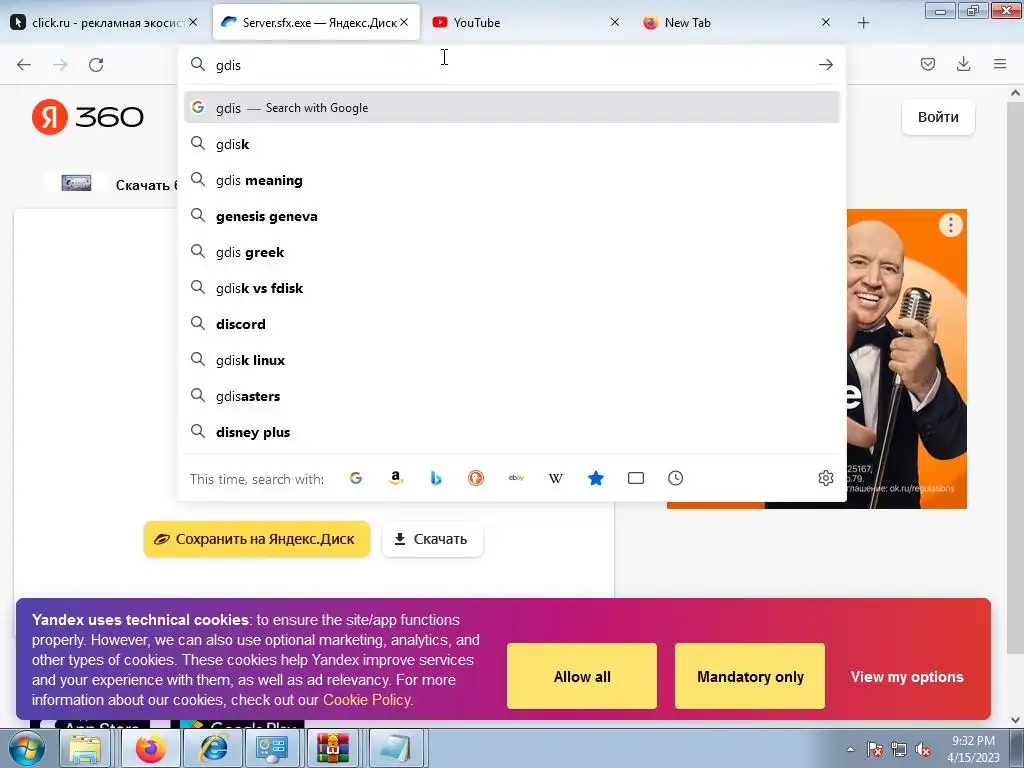Click View my options link
1024x768 pixels.
906,677
